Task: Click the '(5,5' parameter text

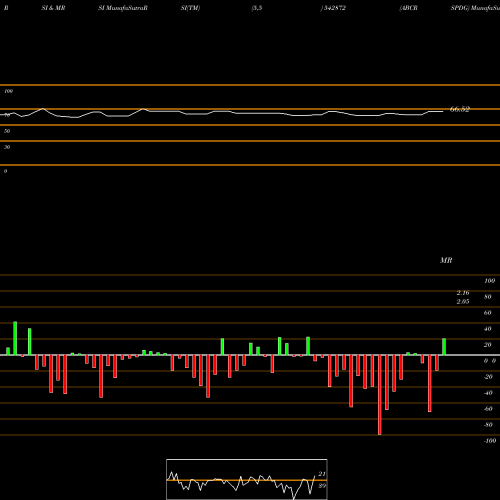Action: (x=257, y=8)
